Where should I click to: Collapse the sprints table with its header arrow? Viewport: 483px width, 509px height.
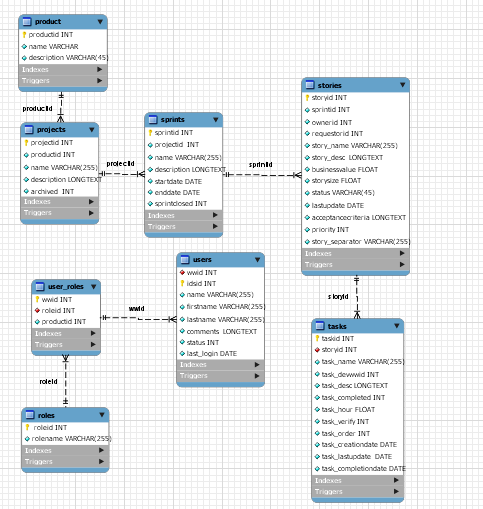216,119
